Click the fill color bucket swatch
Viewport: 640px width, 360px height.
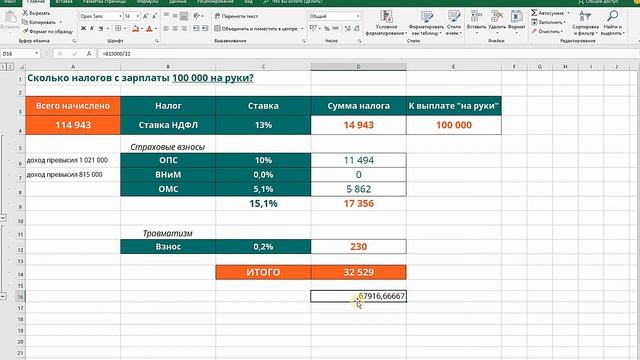pyautogui.click(x=136, y=29)
